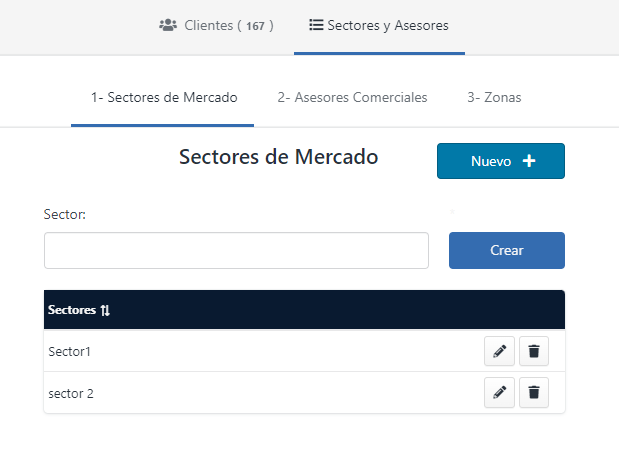Delete Sector1 using the trash icon

534,351
